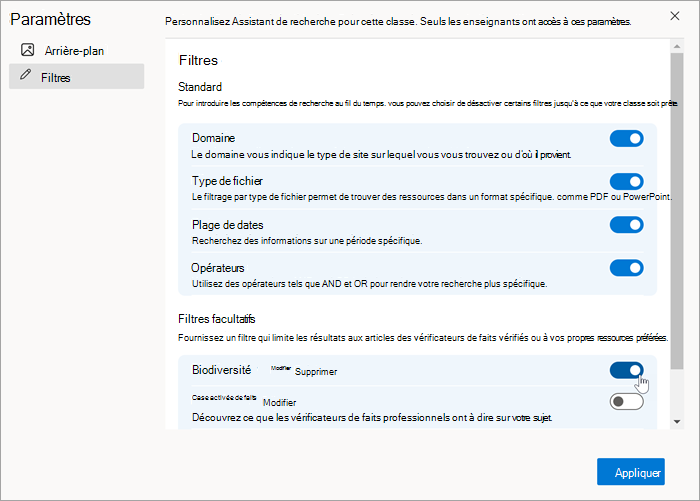Enable the fact-check filter toggle
This screenshot has height=501, width=700.
point(626,402)
